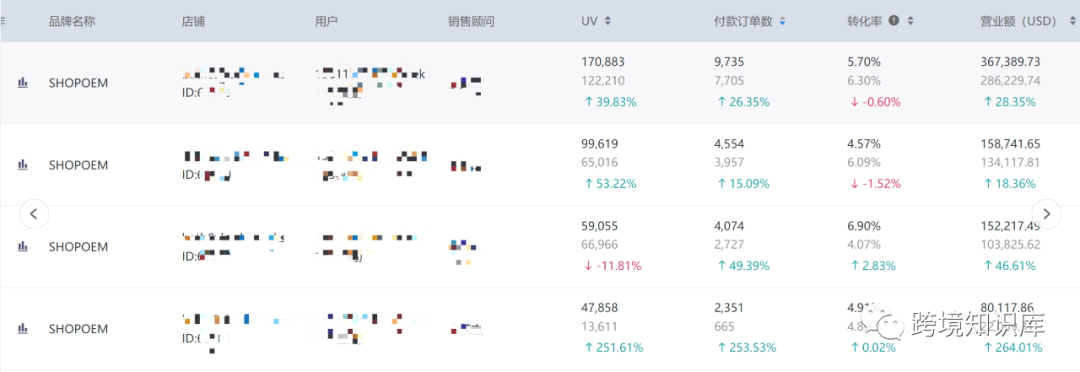Click fourth row SHOPOEM brand name
1080x372 pixels.
tap(79, 329)
